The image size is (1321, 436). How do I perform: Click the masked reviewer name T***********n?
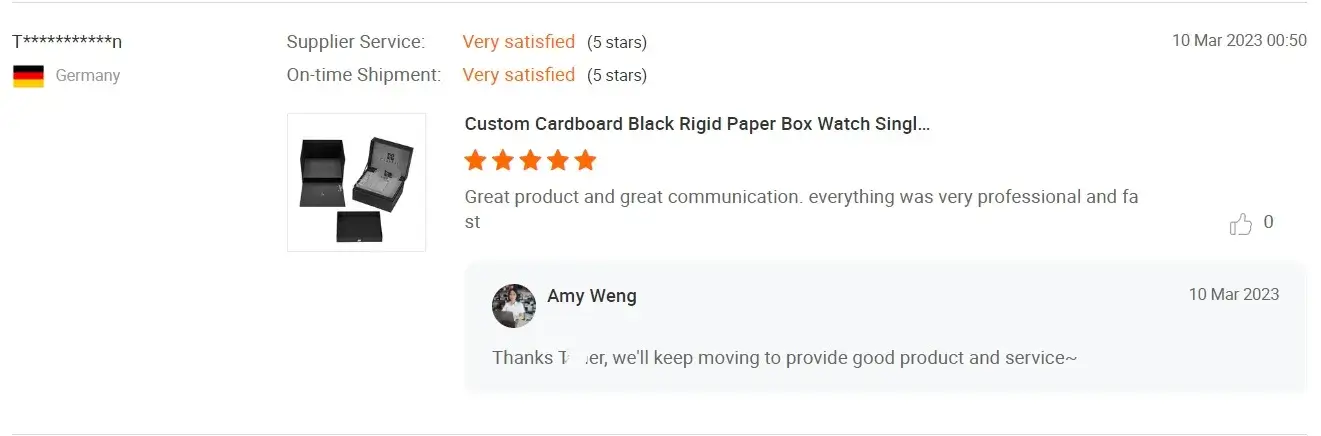tap(68, 42)
